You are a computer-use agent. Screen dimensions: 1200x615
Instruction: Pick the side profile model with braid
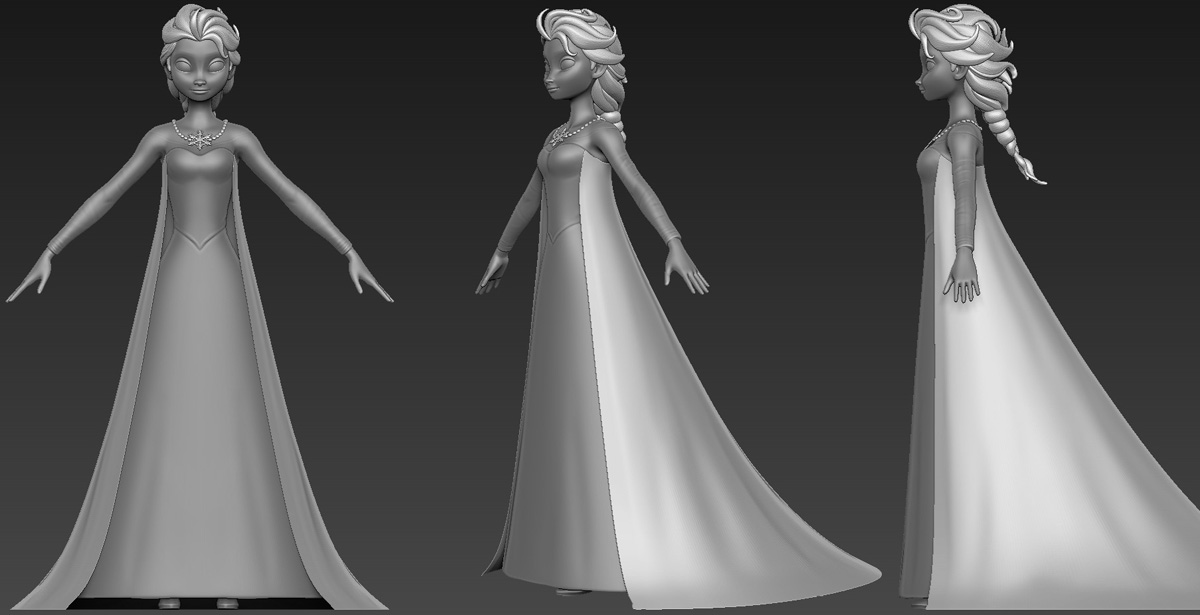(1049, 306)
